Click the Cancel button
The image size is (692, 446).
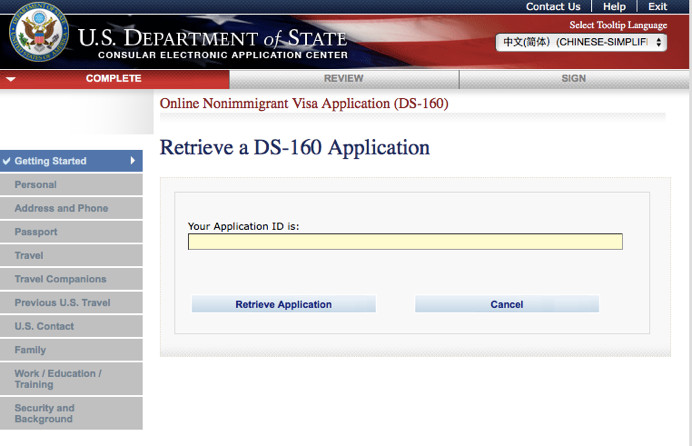(x=507, y=304)
